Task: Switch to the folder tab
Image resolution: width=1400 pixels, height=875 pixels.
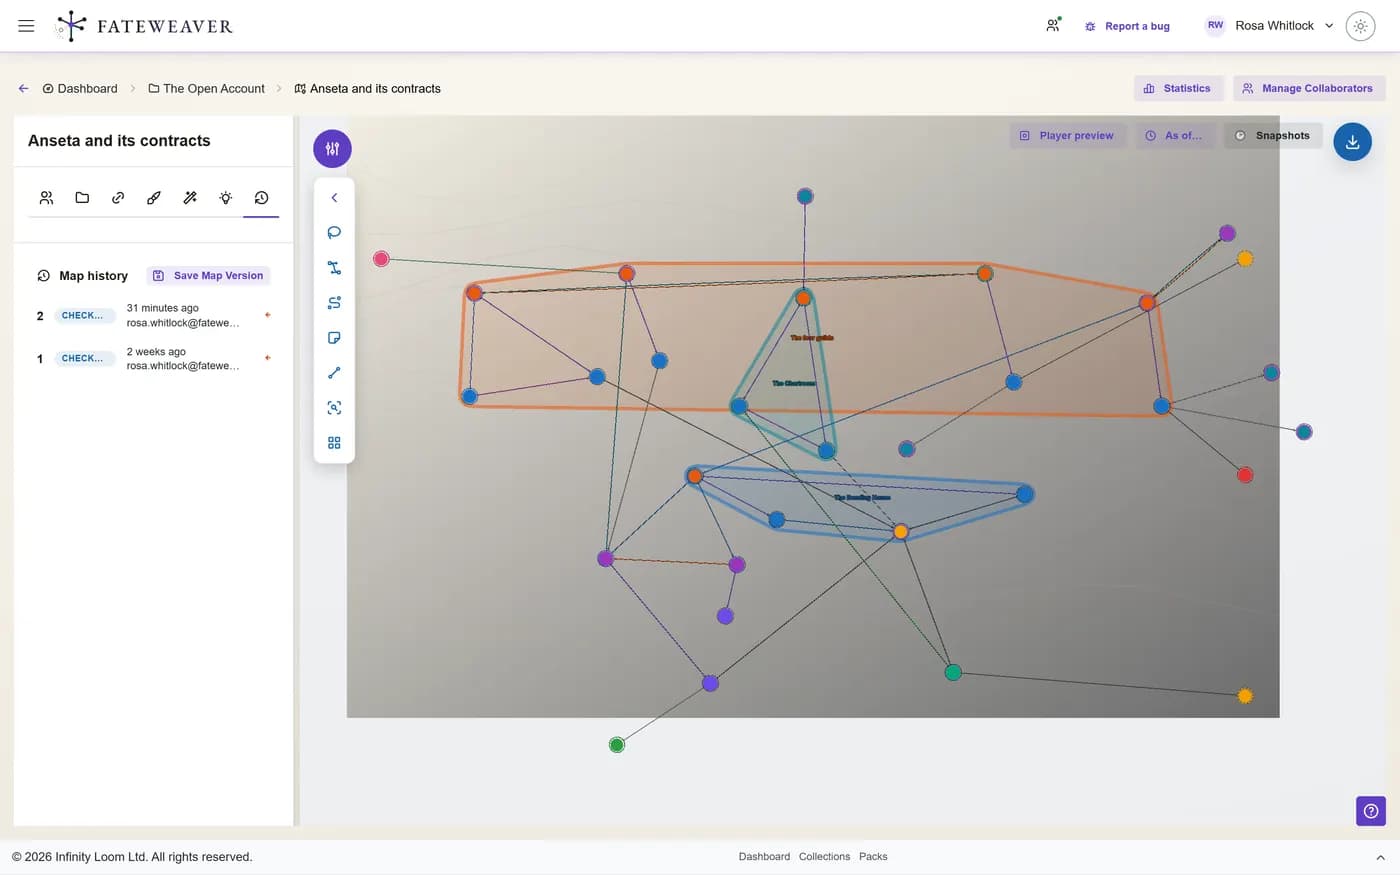Action: tap(82, 198)
